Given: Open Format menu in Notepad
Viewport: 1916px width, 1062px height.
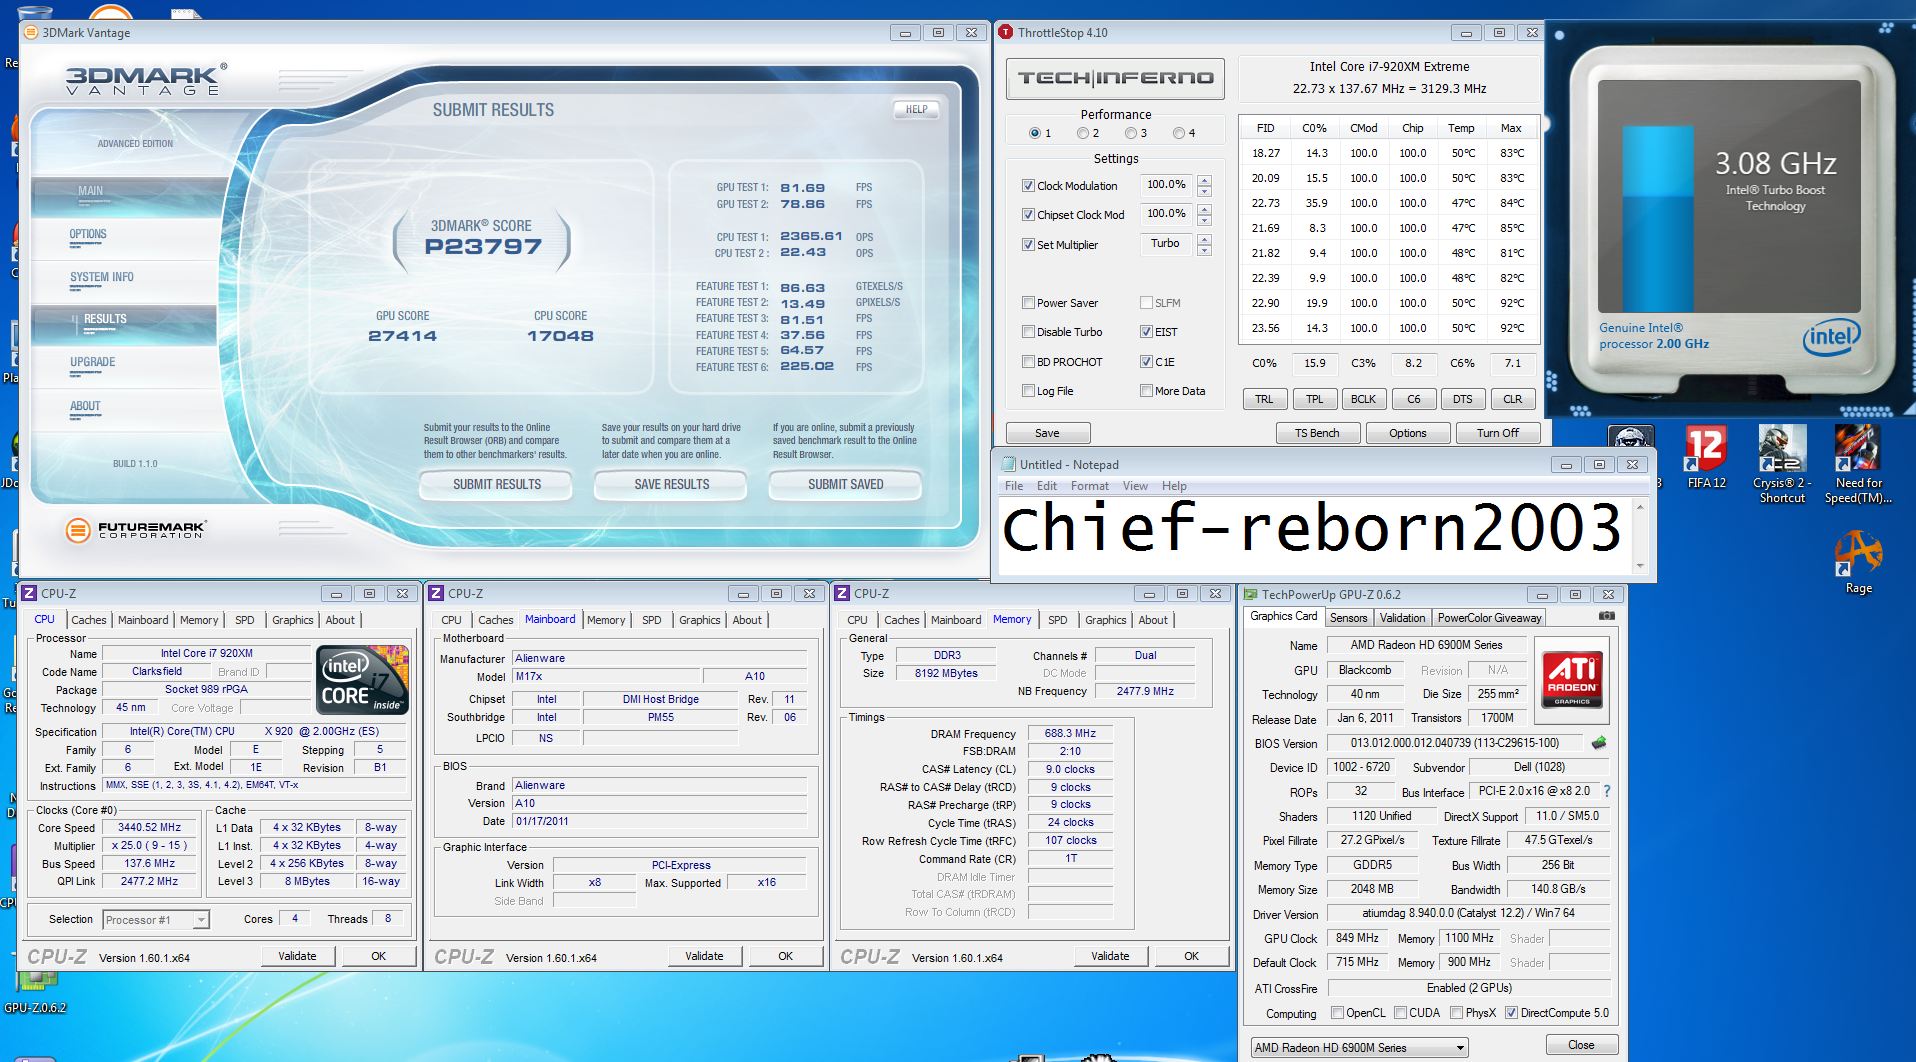Looking at the screenshot, I should (1089, 486).
